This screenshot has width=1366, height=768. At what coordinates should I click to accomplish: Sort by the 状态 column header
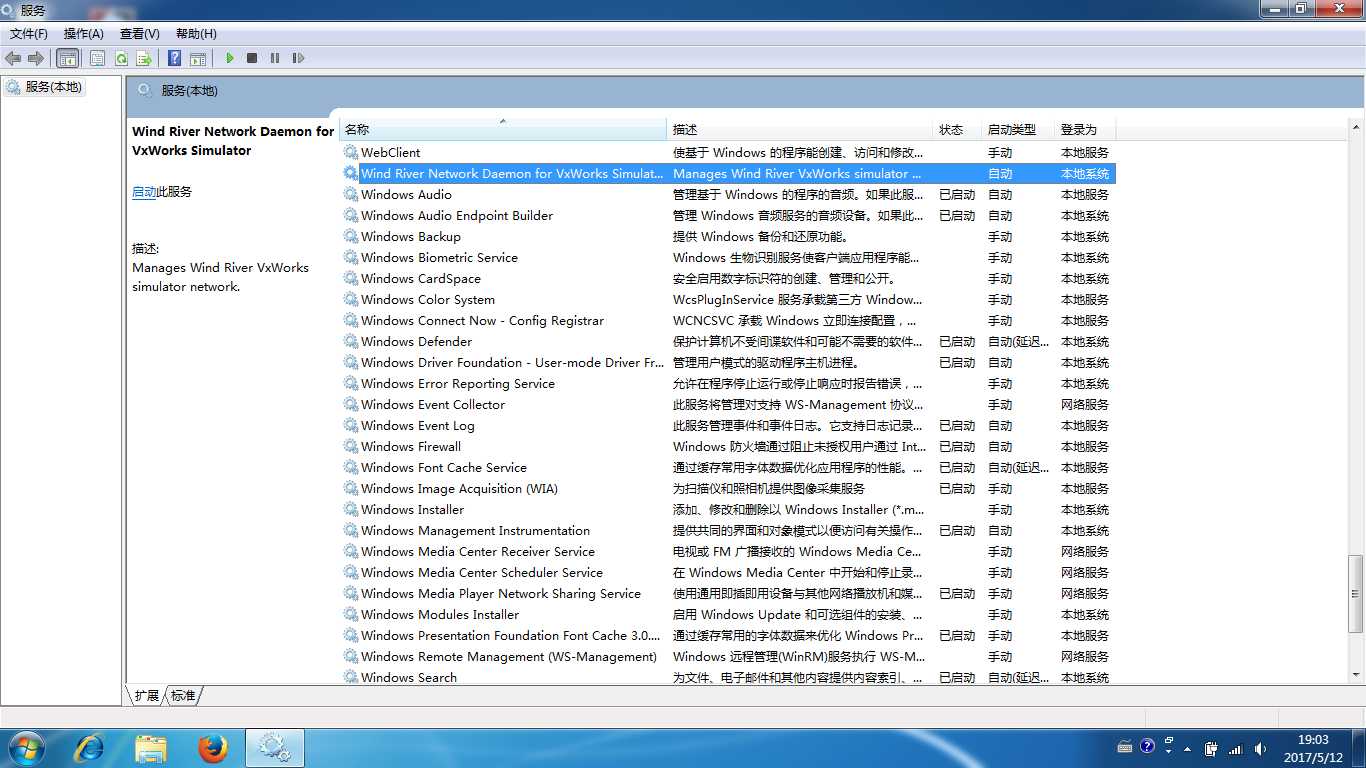click(957, 130)
